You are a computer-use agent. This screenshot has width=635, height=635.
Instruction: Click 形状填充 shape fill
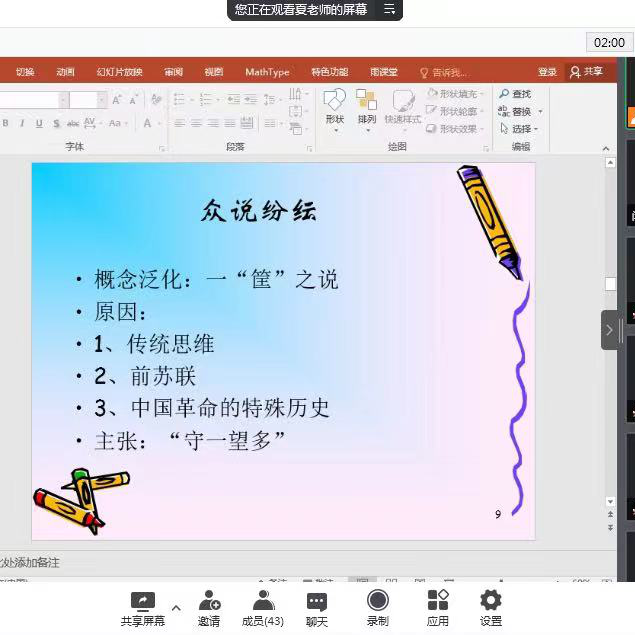456,94
